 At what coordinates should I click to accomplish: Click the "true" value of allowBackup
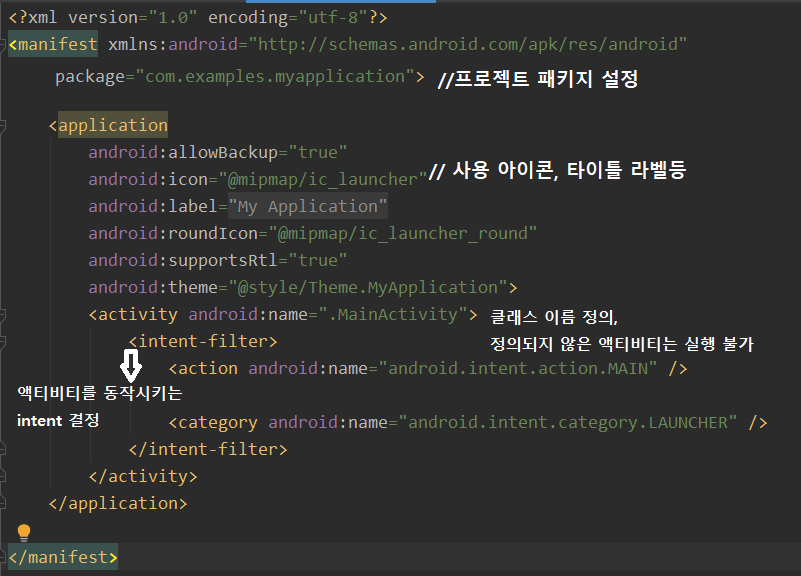pyautogui.click(x=318, y=152)
